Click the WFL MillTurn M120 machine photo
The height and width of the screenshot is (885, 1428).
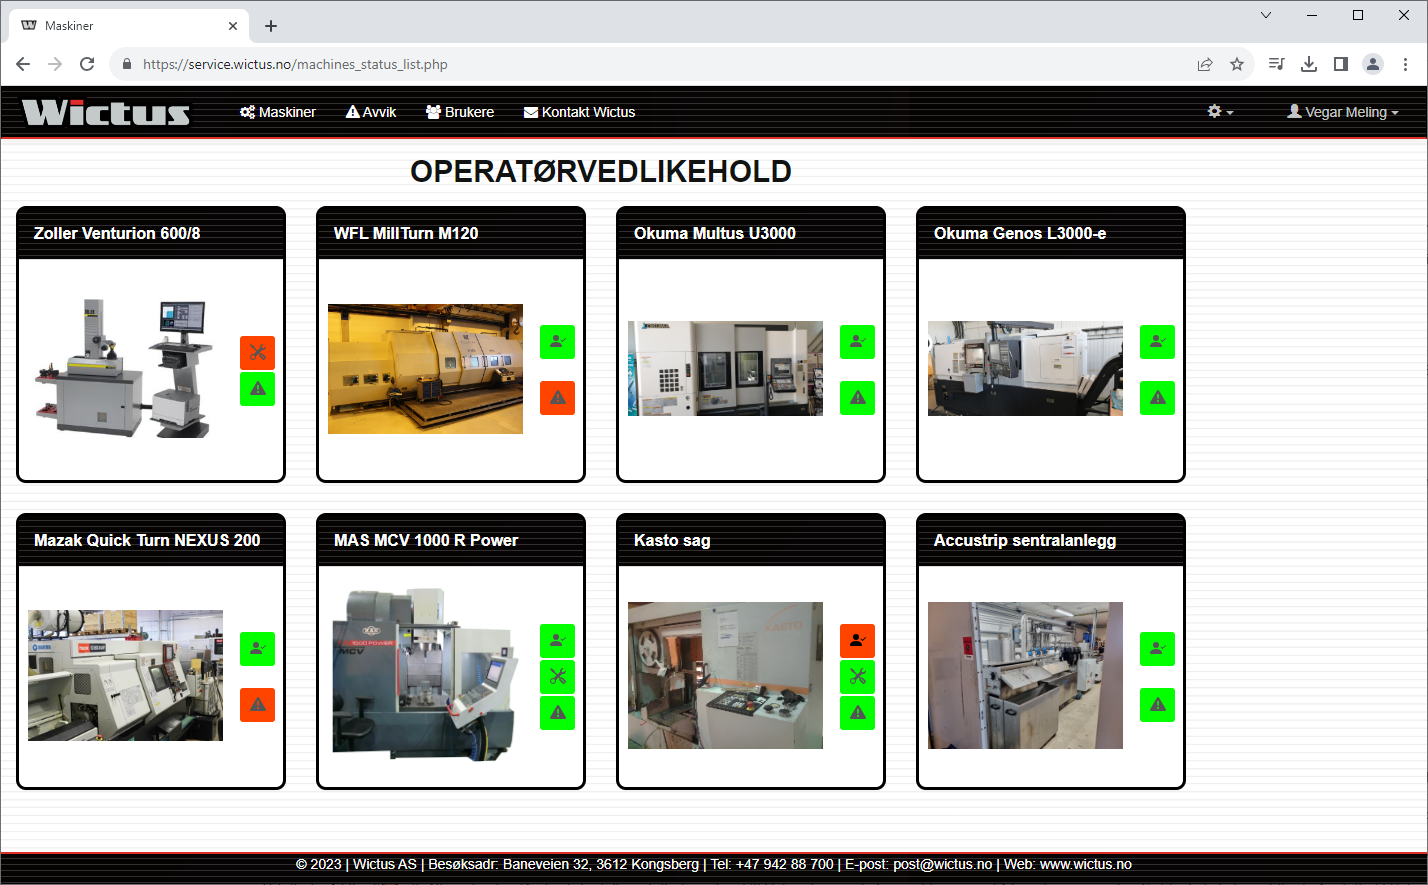(425, 369)
